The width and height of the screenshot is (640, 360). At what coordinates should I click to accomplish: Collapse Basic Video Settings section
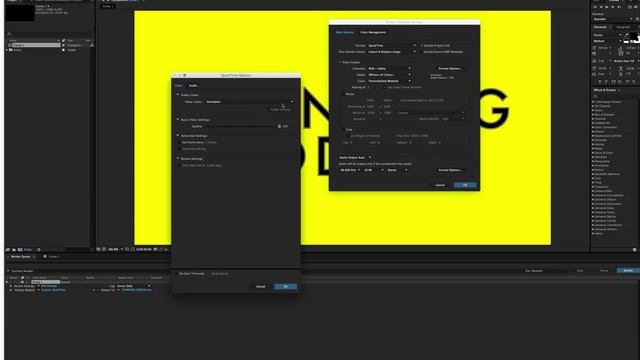178,120
